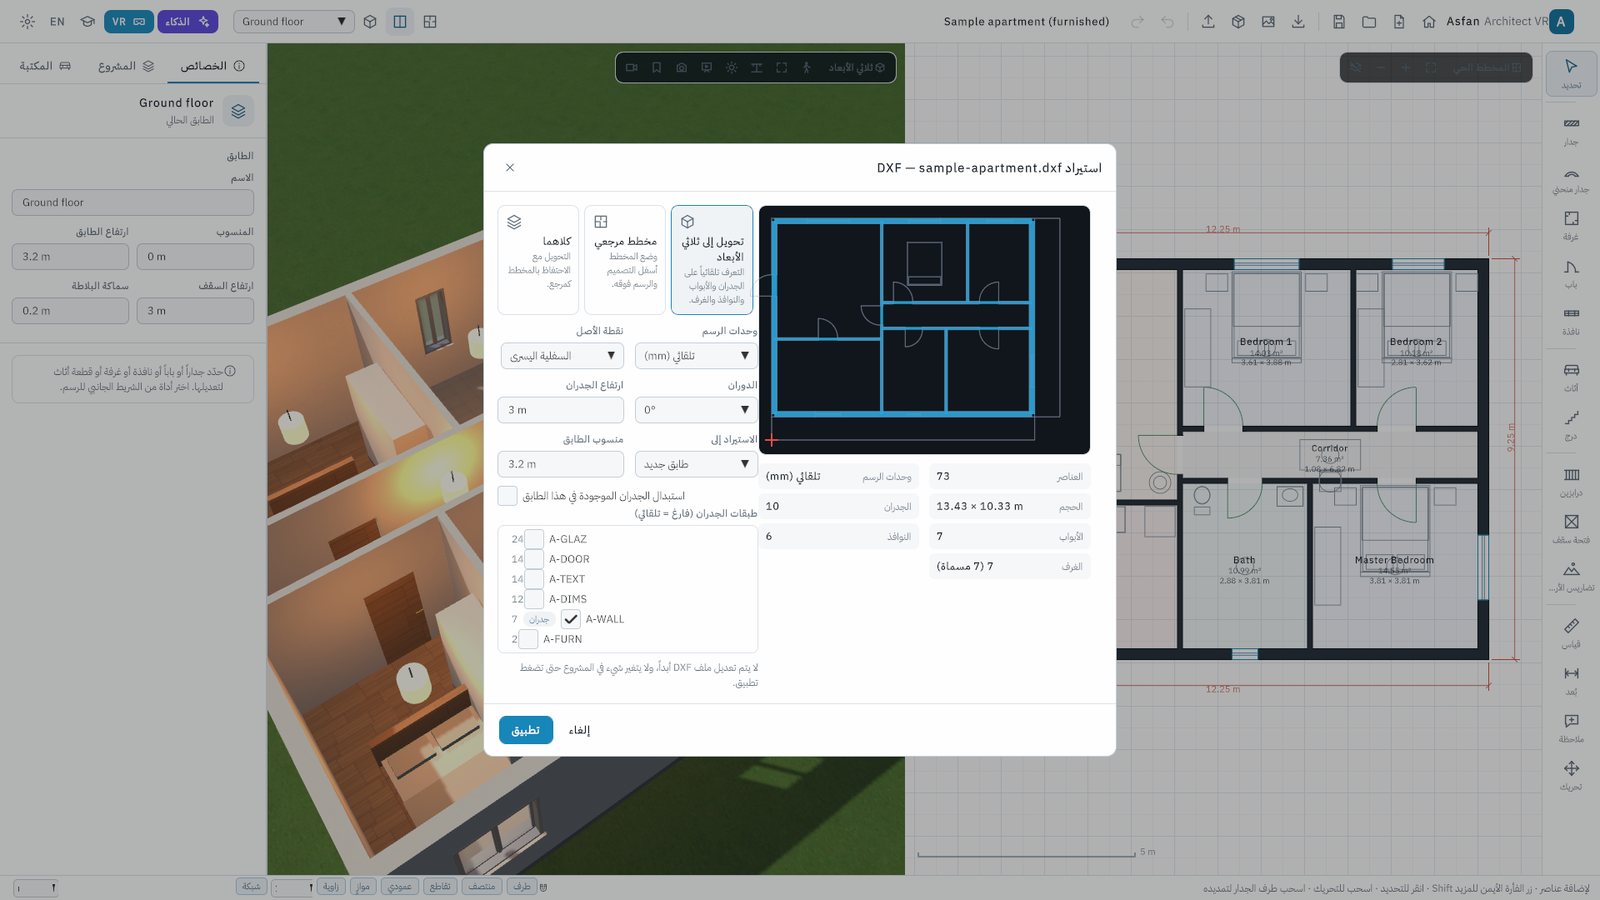
Task: Check the A-TEXT layer checkbox
Action: [535, 579]
